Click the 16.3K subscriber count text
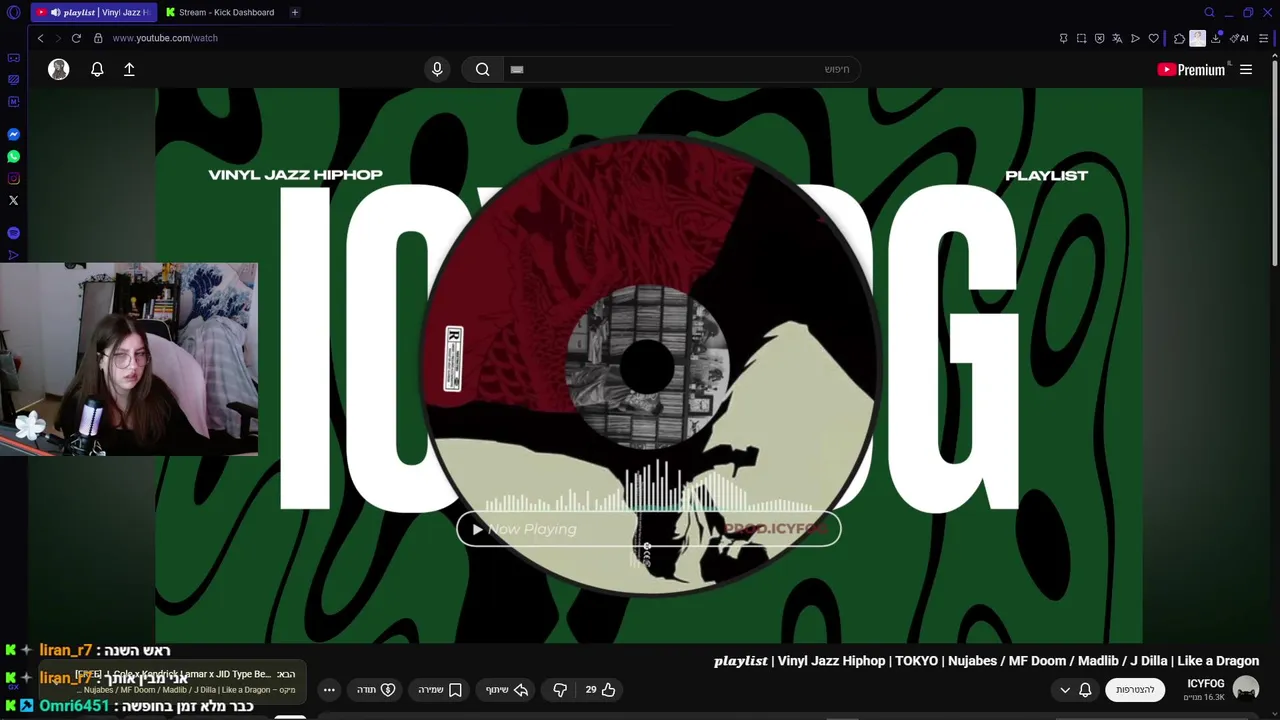Viewport: 1280px width, 720px height. 1205,697
